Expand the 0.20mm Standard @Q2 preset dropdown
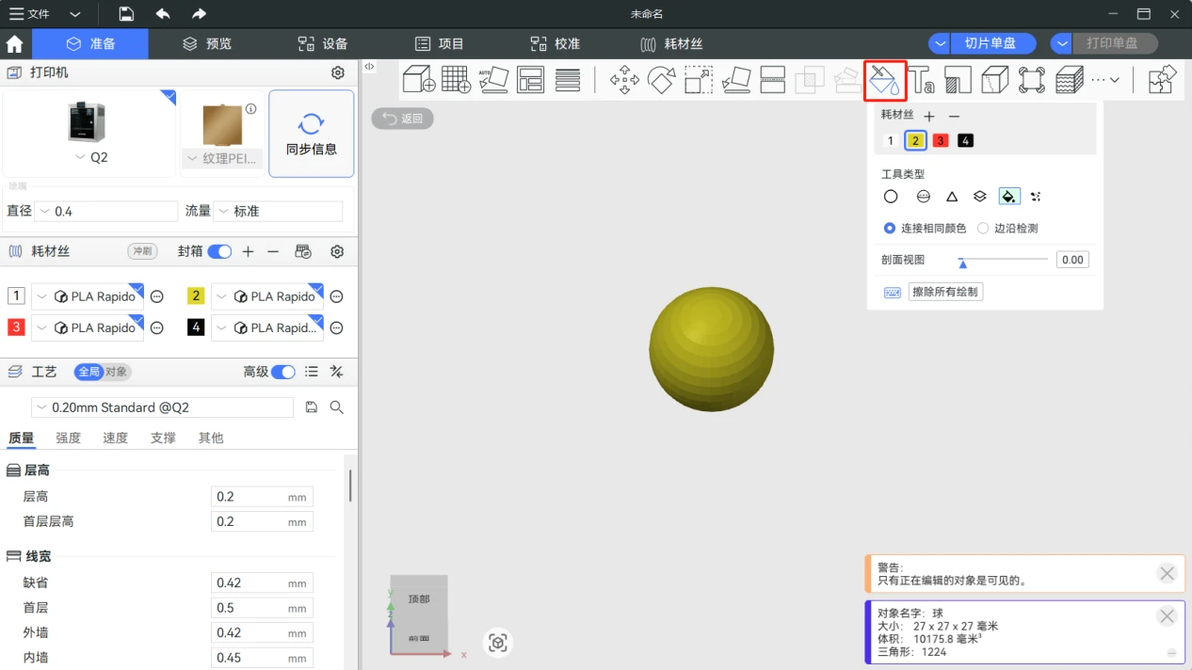The image size is (1192, 670). (162, 407)
